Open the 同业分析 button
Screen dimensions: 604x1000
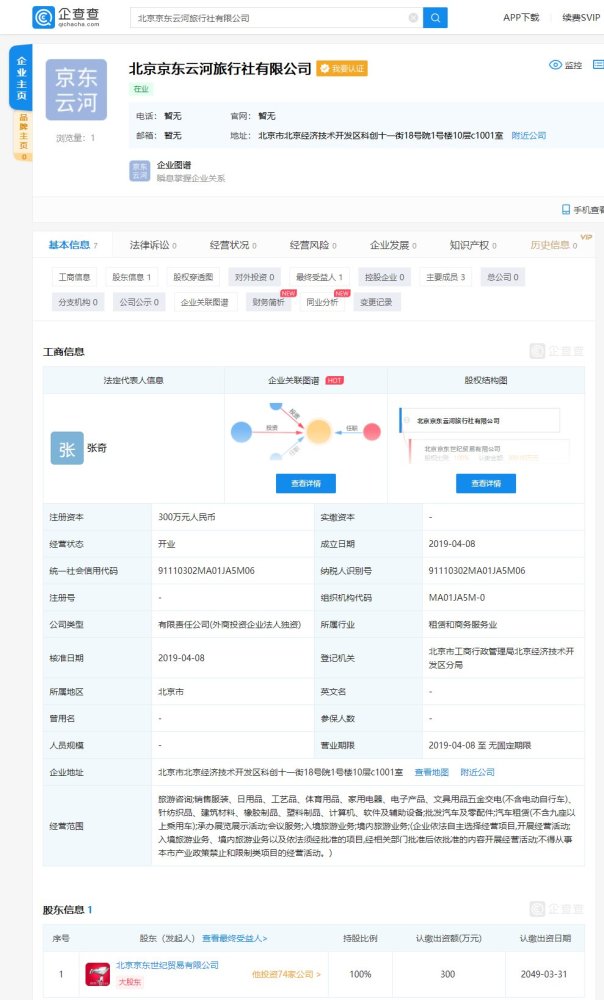322,302
